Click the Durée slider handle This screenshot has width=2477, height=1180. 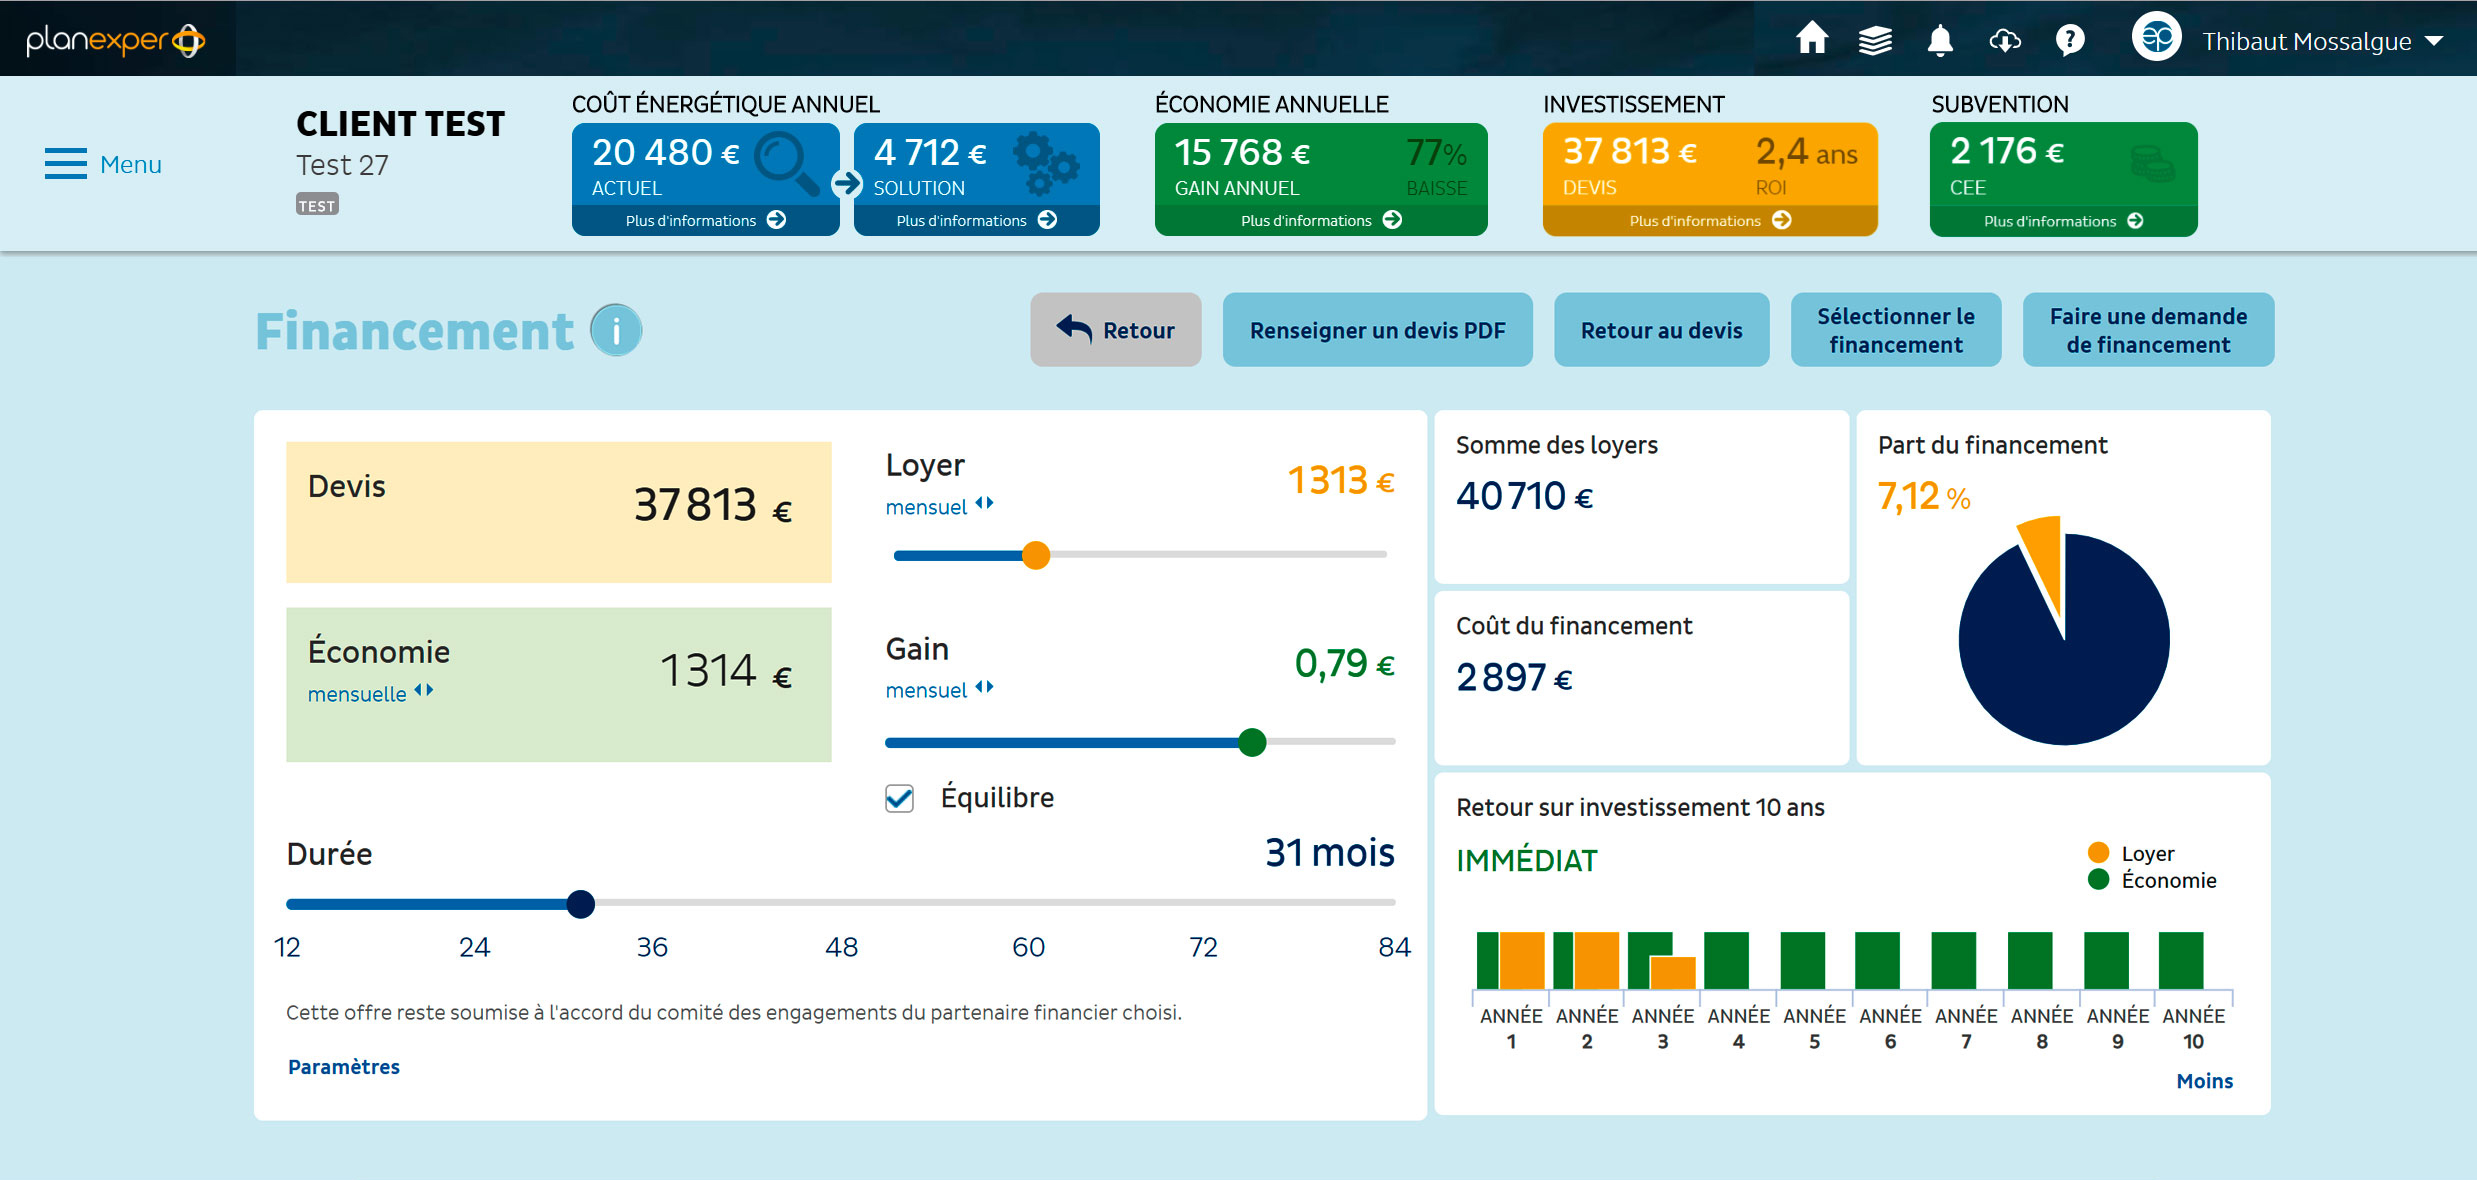[x=580, y=904]
